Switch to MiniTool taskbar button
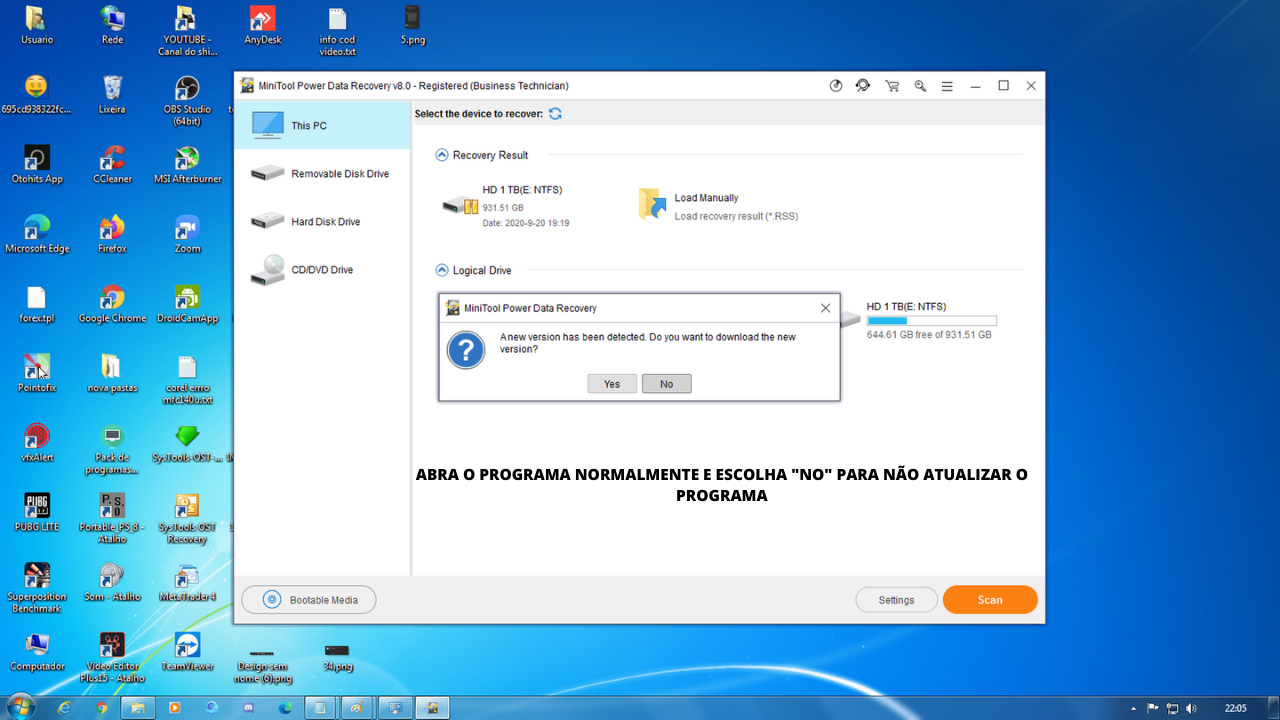This screenshot has width=1280, height=720. (432, 707)
